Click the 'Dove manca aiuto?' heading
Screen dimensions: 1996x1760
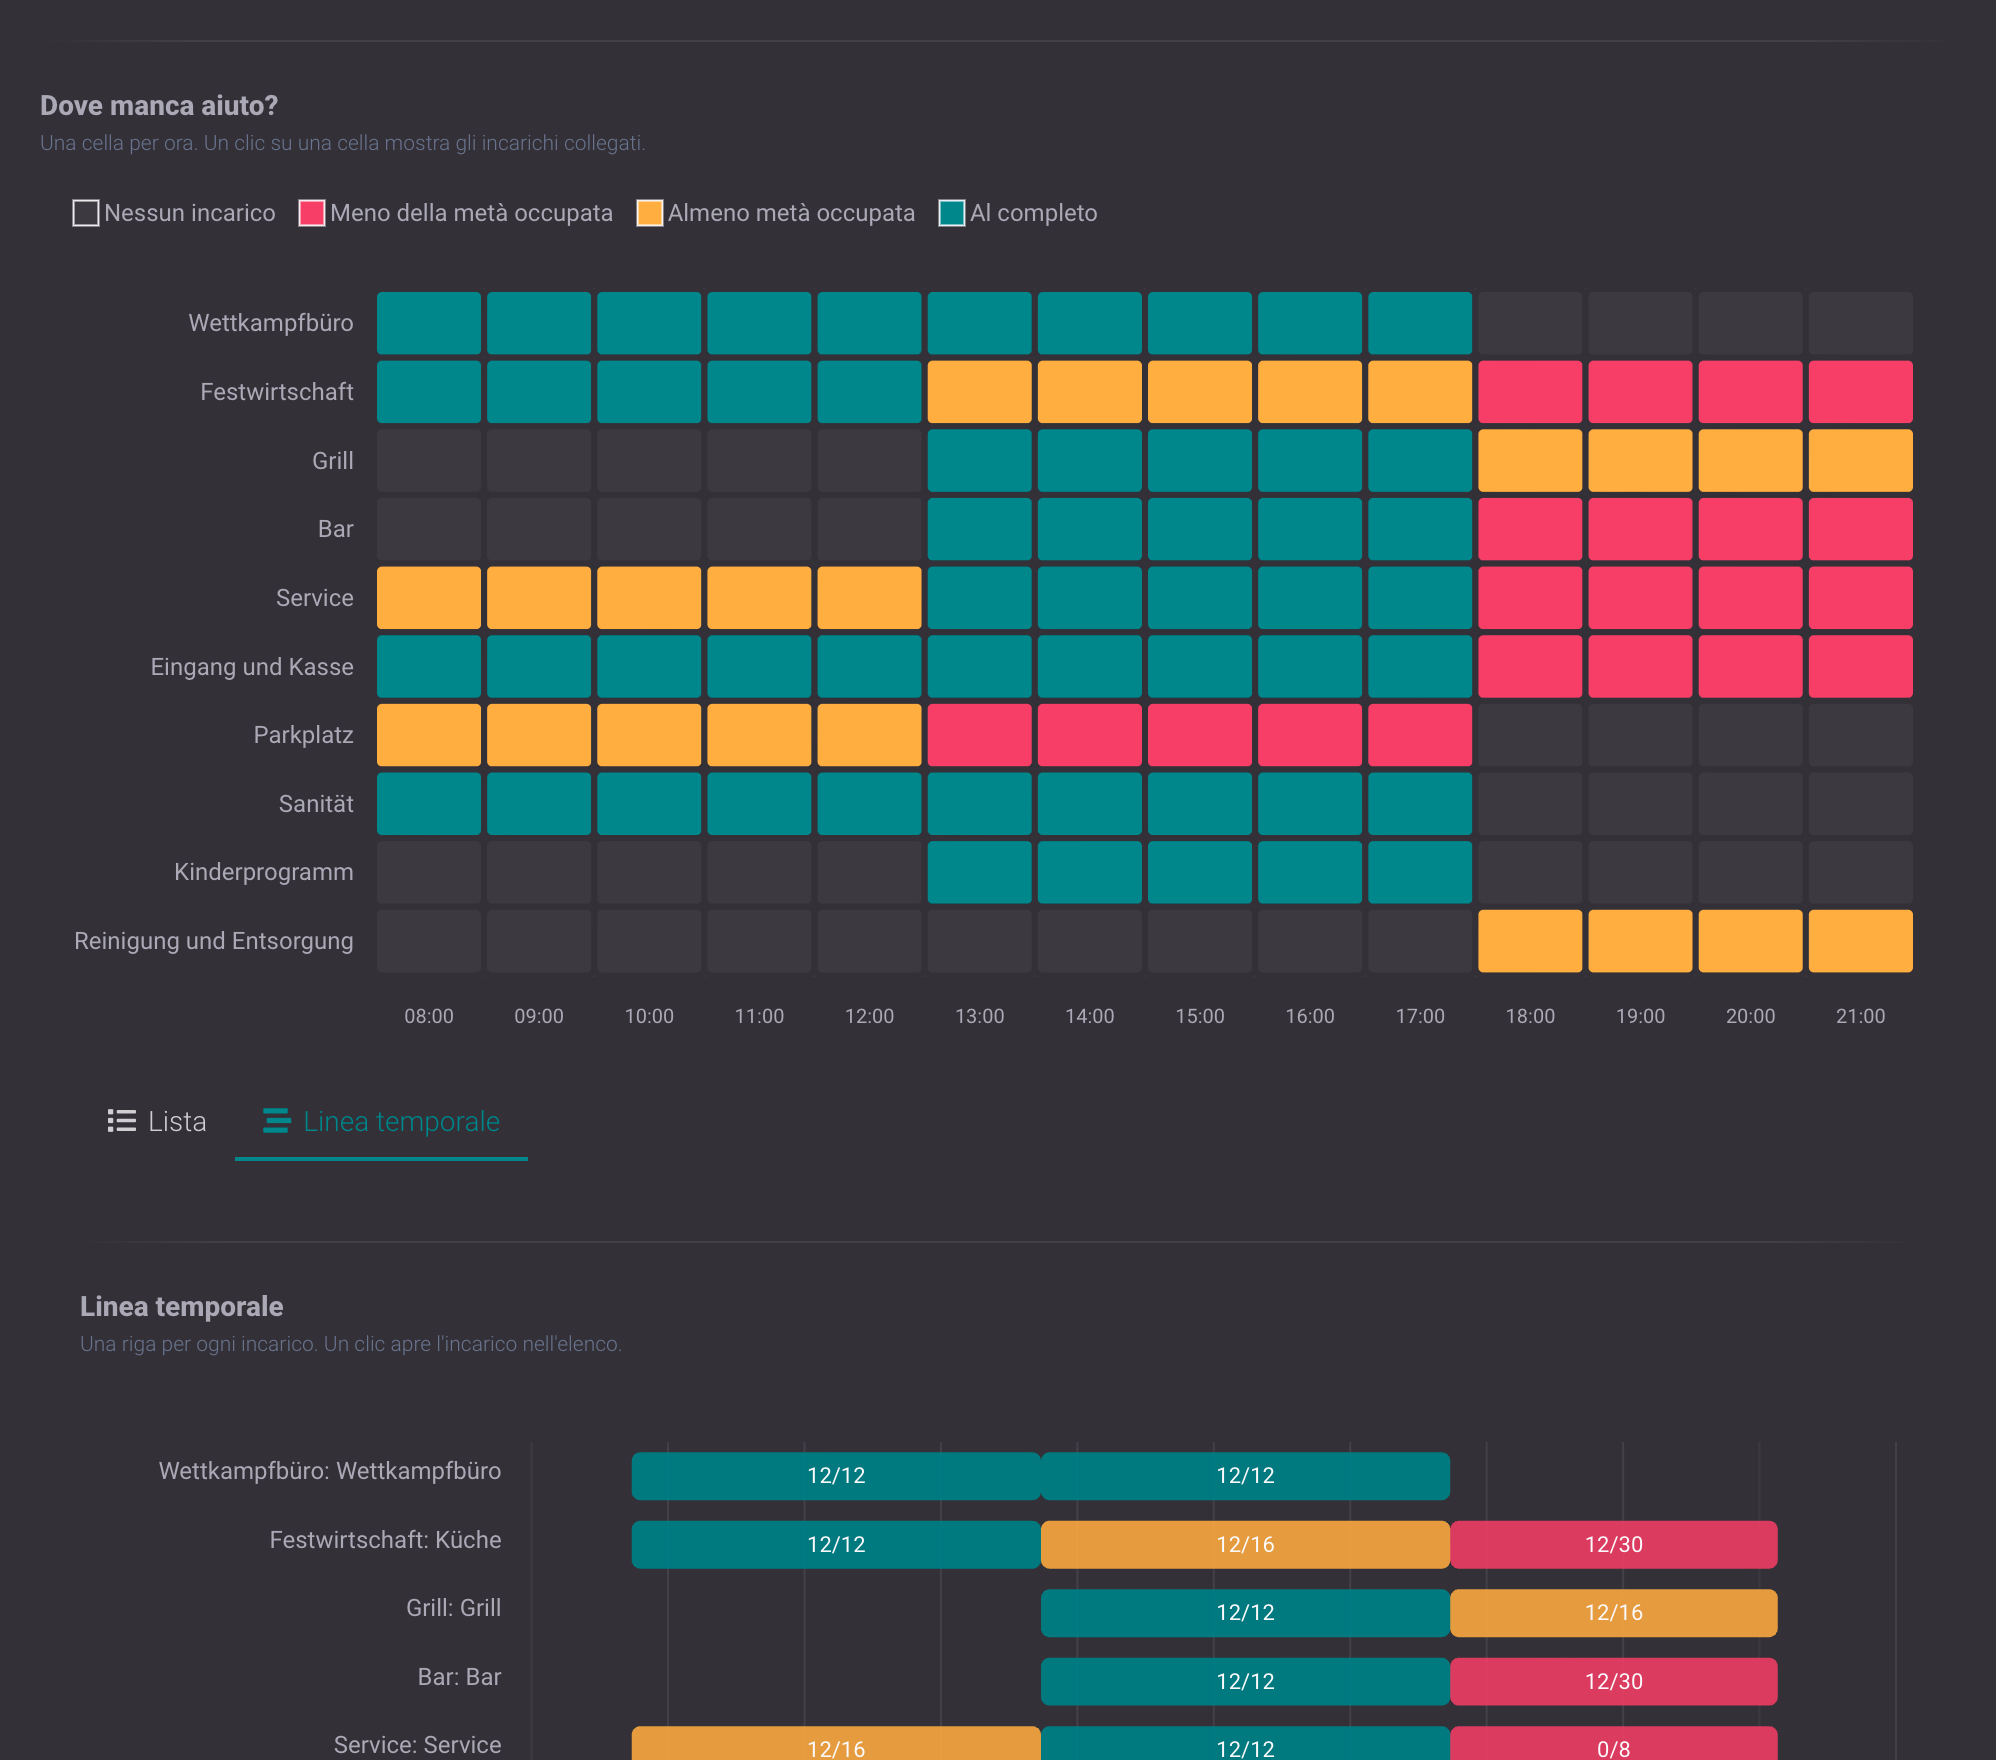coord(159,105)
